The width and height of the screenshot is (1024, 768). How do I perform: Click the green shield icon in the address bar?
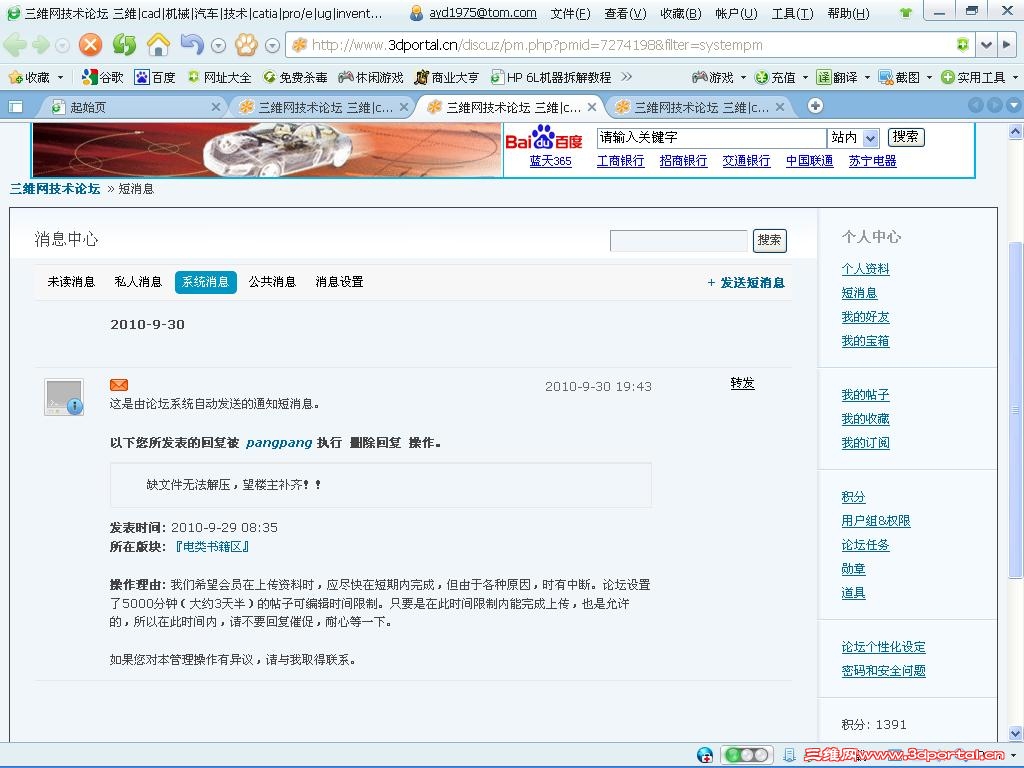[963, 44]
